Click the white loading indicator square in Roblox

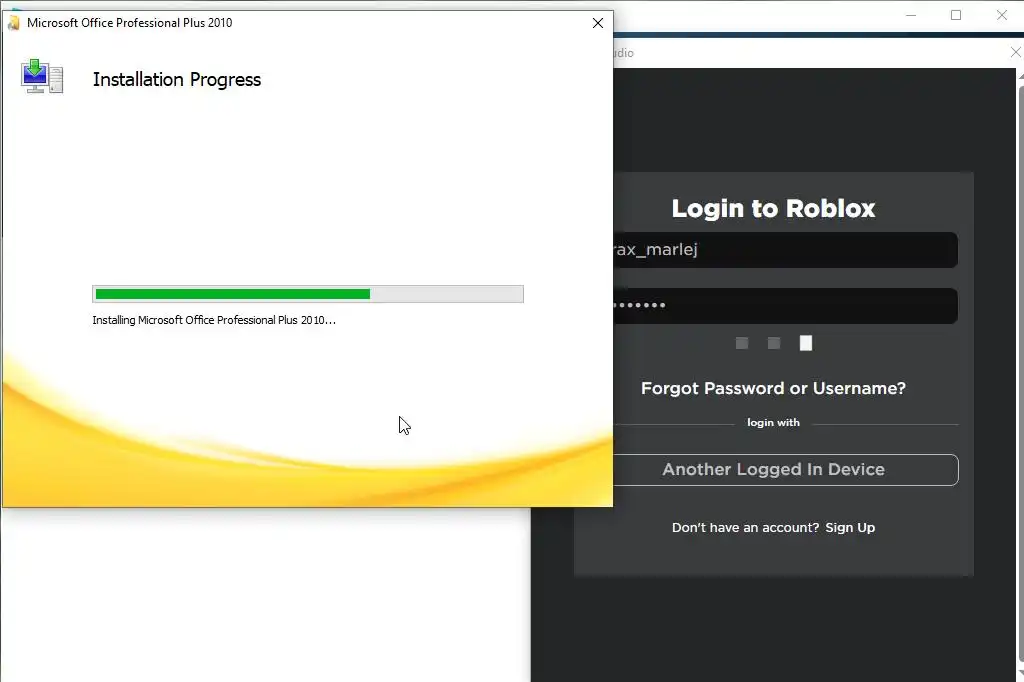(806, 343)
